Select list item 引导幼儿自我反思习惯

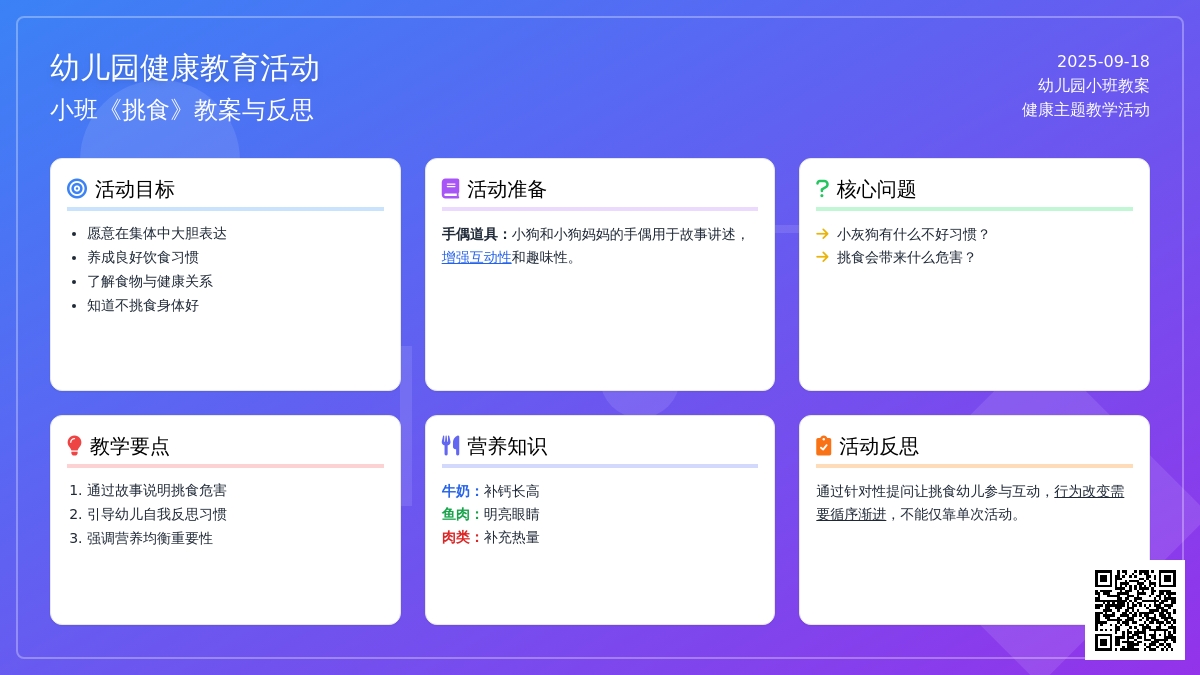pos(157,514)
